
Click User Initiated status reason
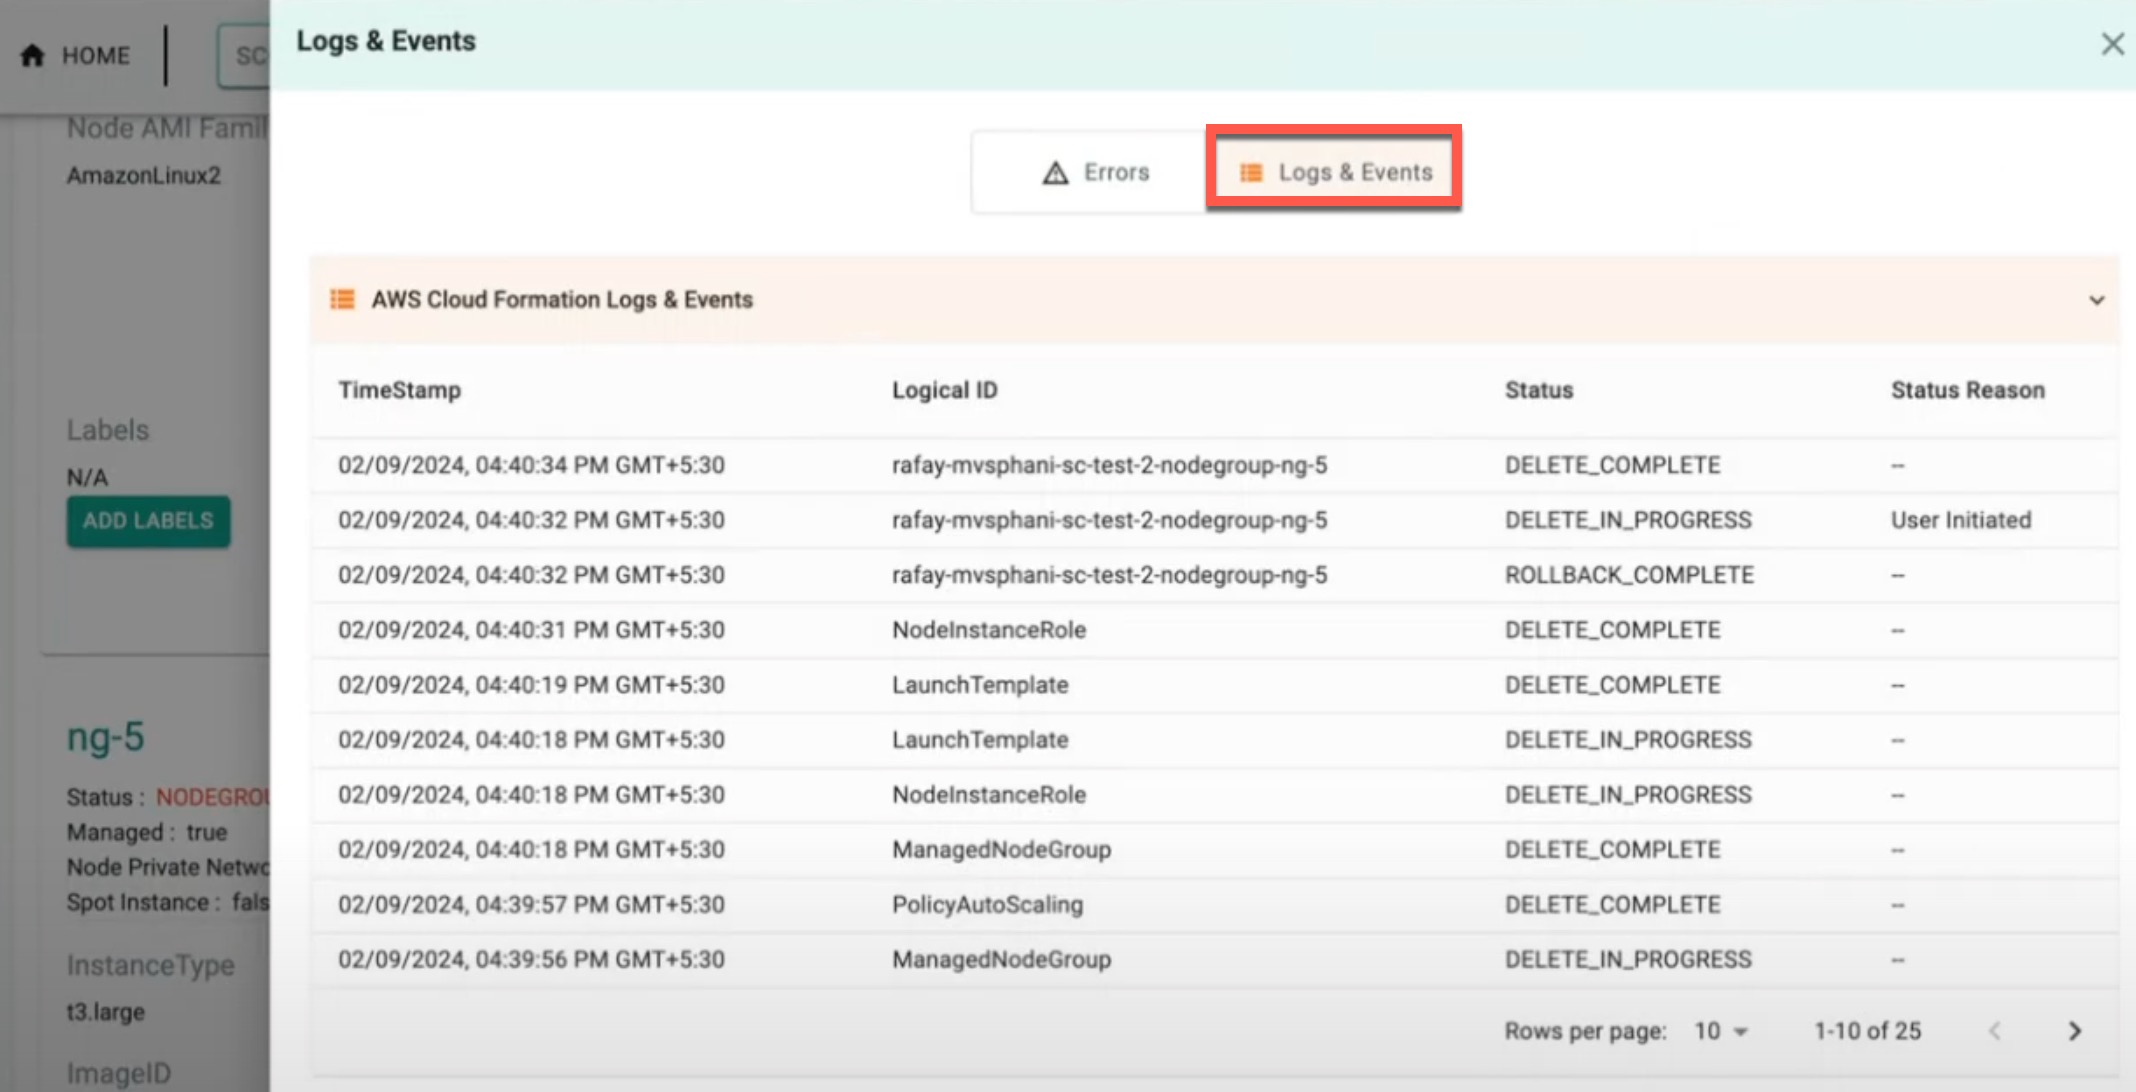tap(1960, 520)
